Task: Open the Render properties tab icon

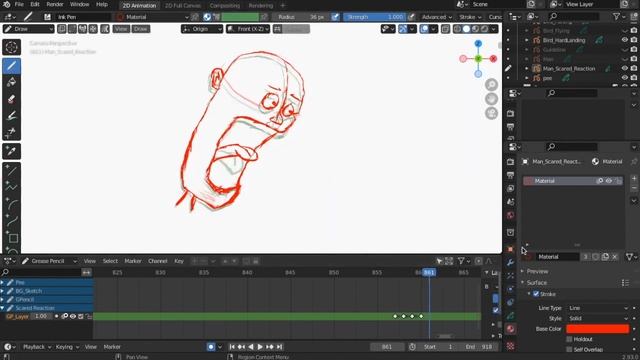Action: point(510,162)
